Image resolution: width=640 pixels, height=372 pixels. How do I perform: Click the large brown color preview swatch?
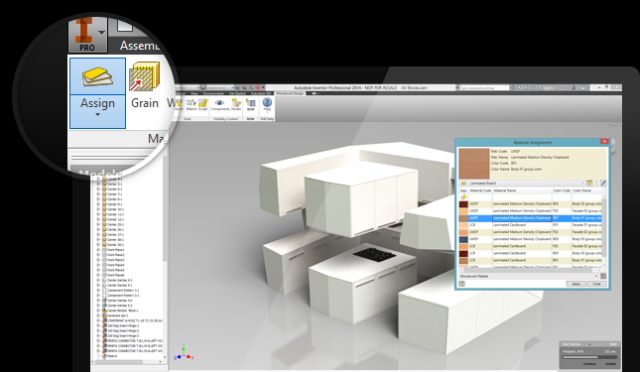click(x=474, y=163)
